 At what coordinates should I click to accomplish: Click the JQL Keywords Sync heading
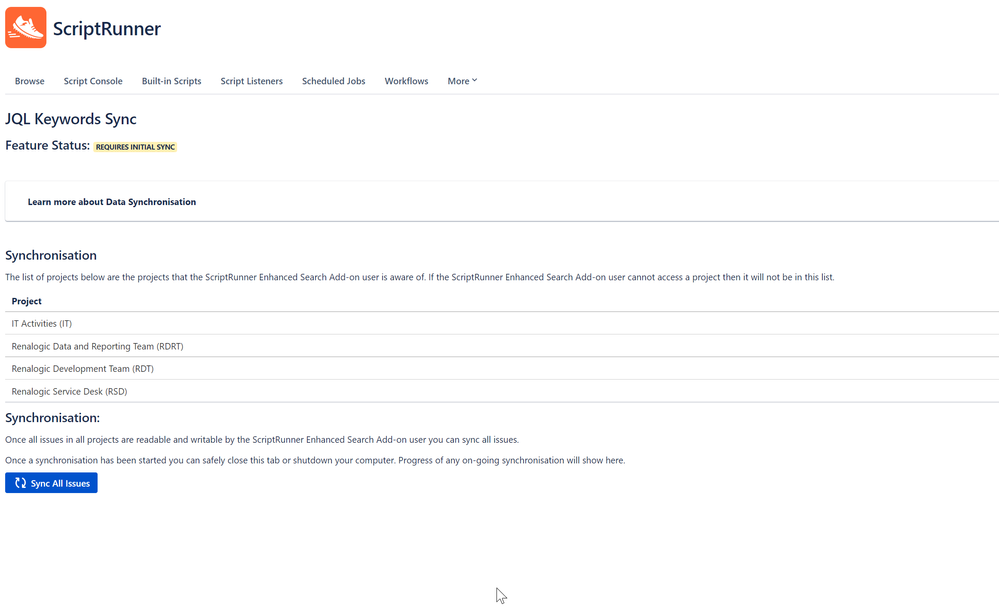[71, 119]
